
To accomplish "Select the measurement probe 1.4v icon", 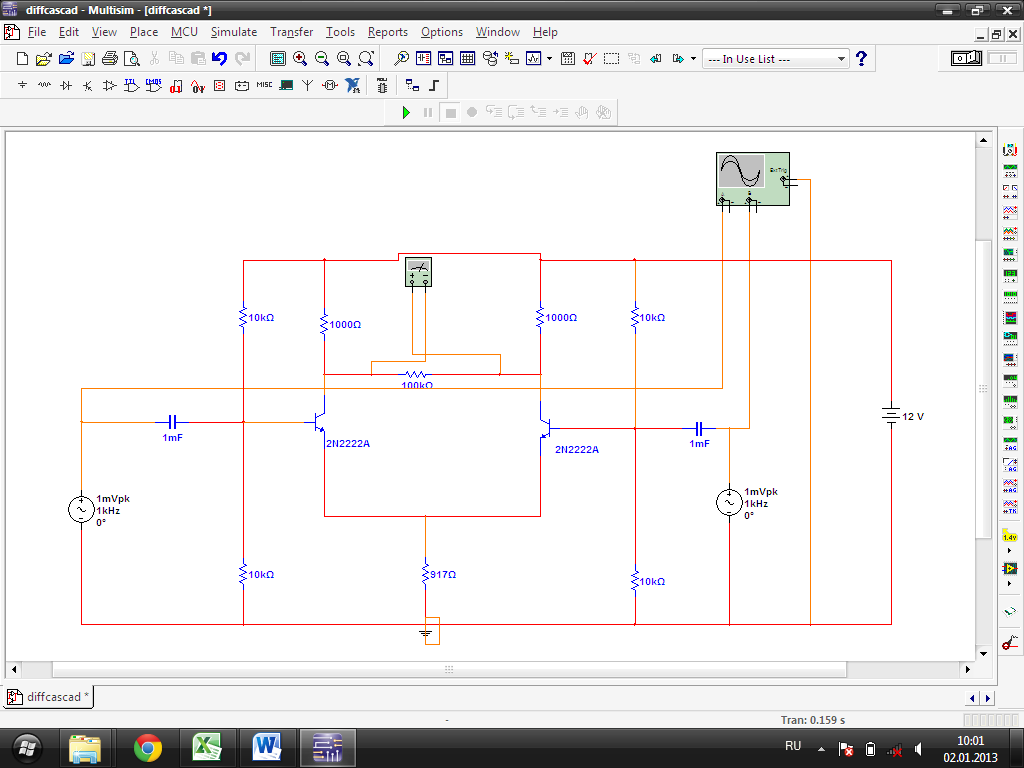I will 1010,537.
